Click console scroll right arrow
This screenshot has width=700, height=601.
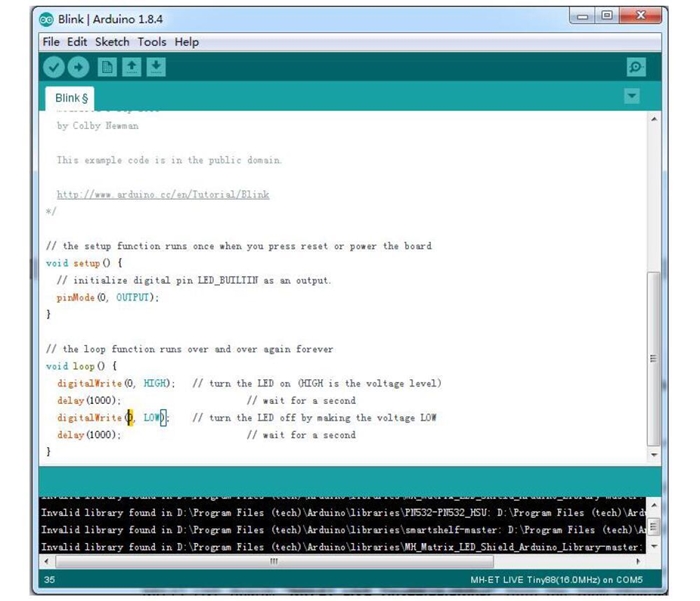638,561
